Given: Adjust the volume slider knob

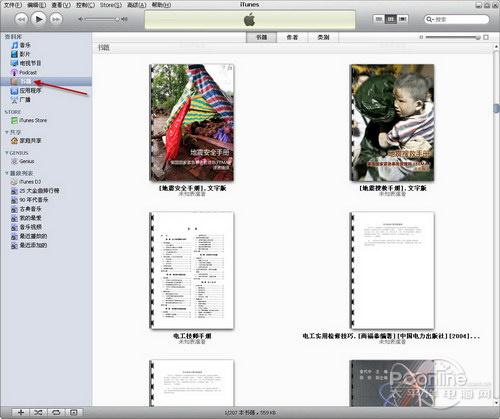Looking at the screenshot, I should [x=117, y=19].
